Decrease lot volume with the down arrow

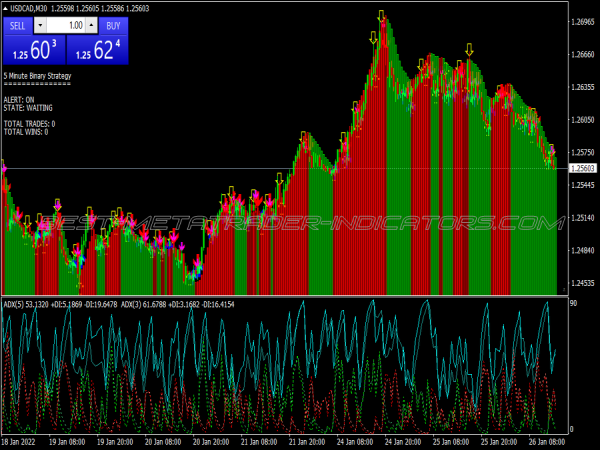point(40,26)
